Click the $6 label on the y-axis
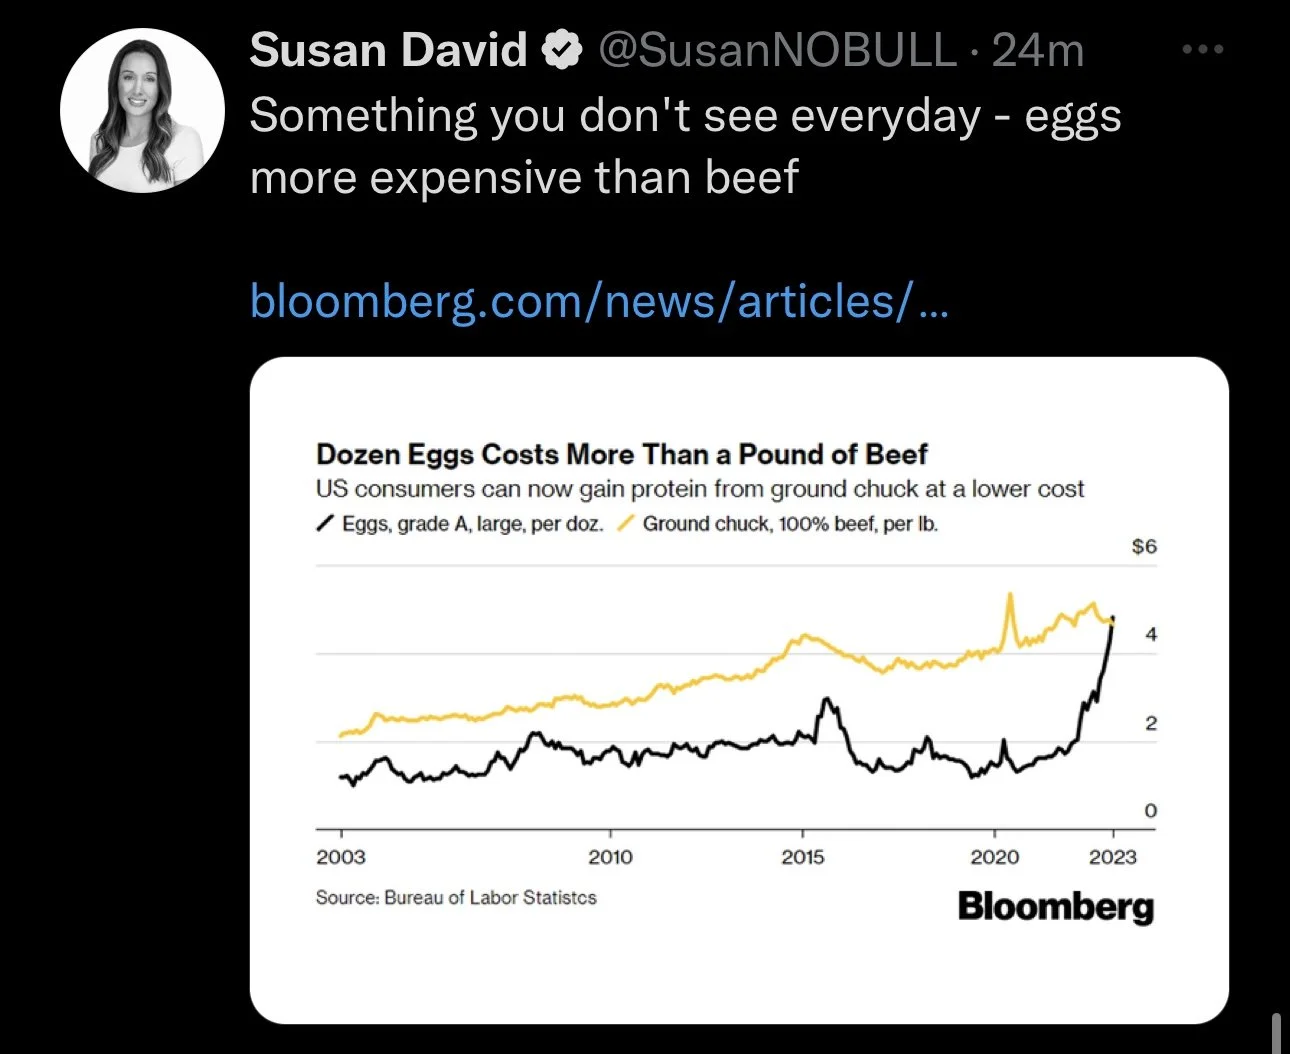1290x1054 pixels. (x=1144, y=546)
